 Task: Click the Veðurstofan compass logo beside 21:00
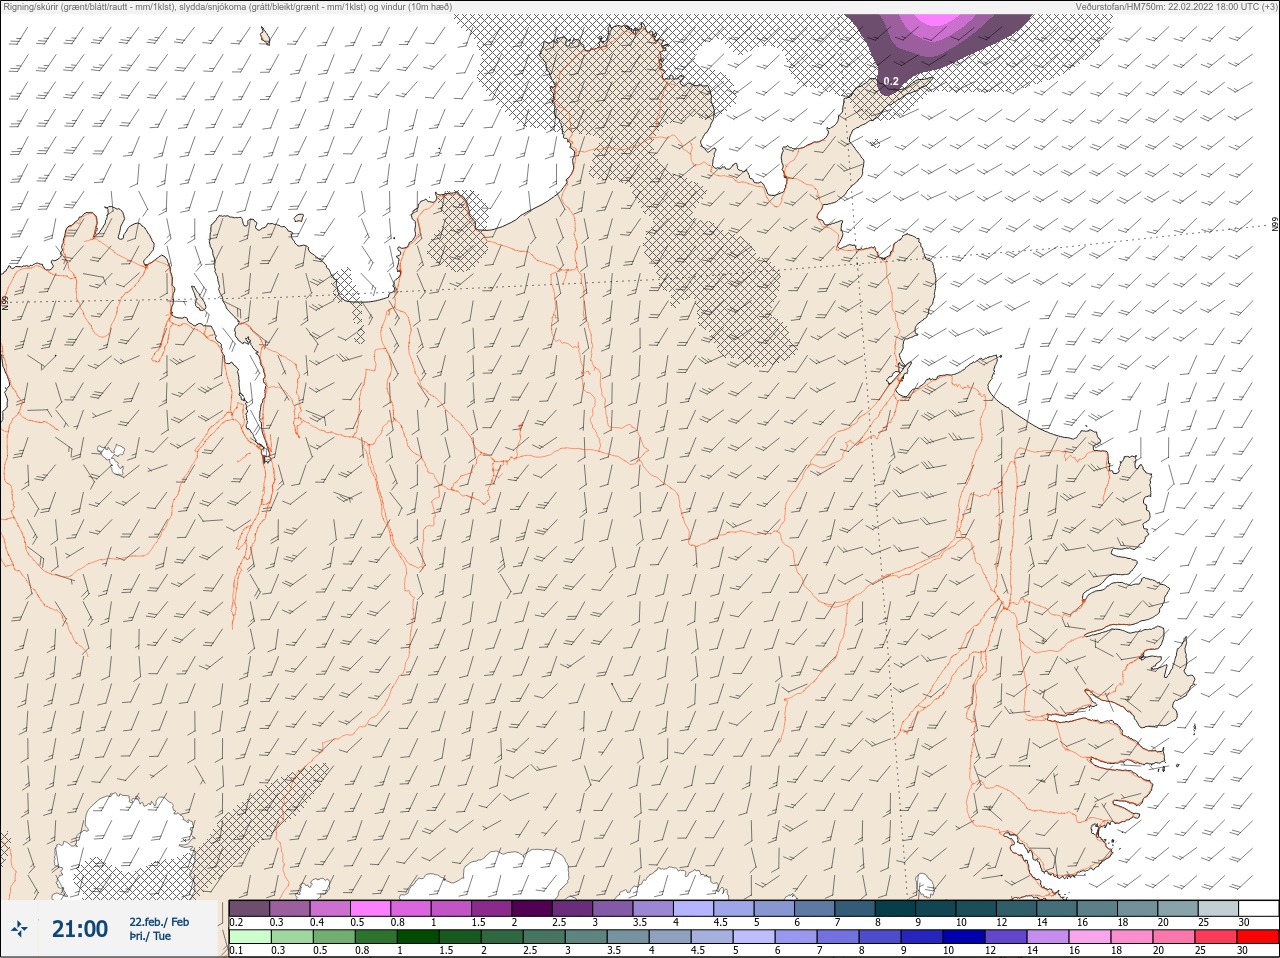point(19,929)
